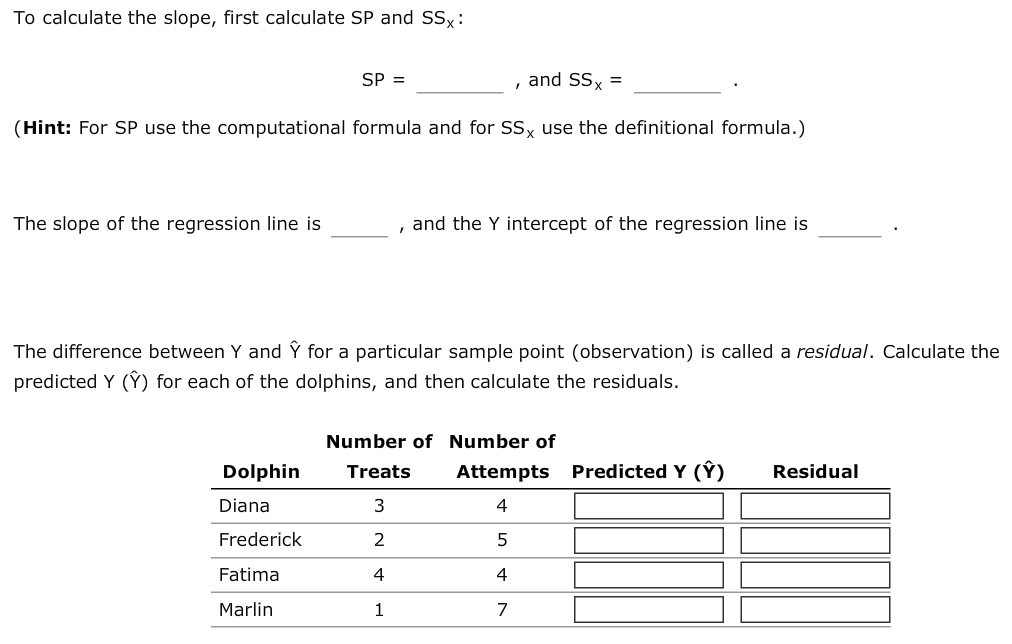1012x644 pixels.
Task: Click Fatima's Residual input box
Action: 814,574
